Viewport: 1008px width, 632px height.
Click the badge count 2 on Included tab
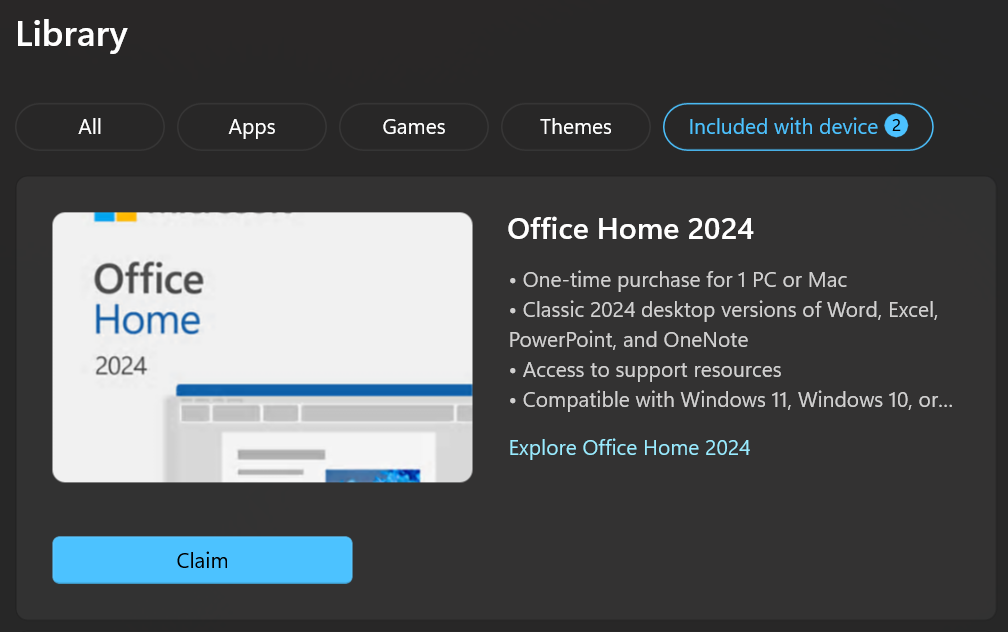896,125
